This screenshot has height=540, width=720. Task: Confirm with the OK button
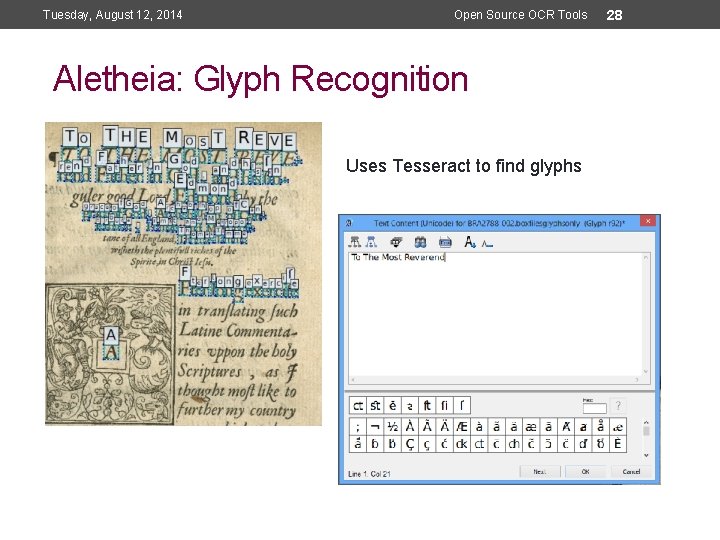click(585, 472)
